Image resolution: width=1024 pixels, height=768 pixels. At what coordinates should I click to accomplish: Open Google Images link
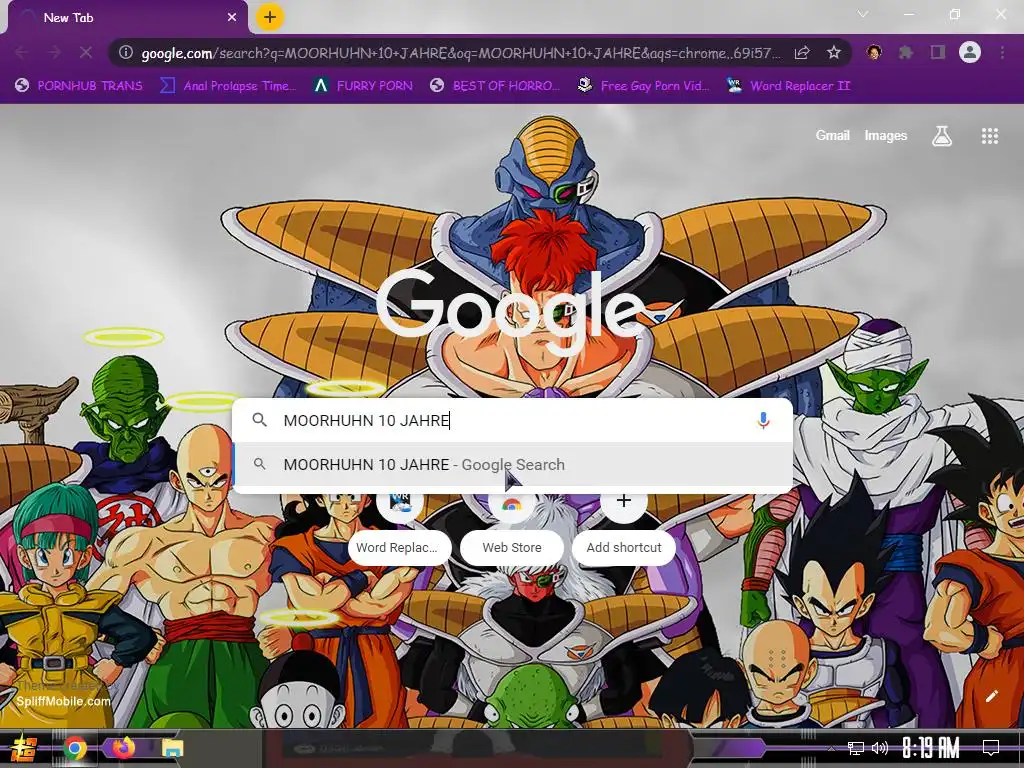(x=886, y=135)
